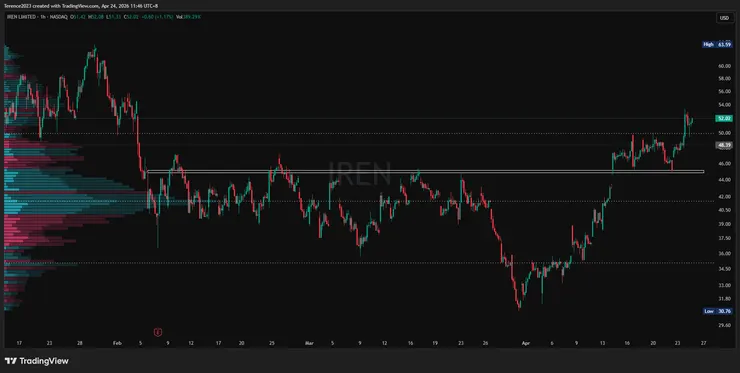The height and width of the screenshot is (373, 740).
Task: Click the 36.00 price scale label
Action: [x=724, y=254]
